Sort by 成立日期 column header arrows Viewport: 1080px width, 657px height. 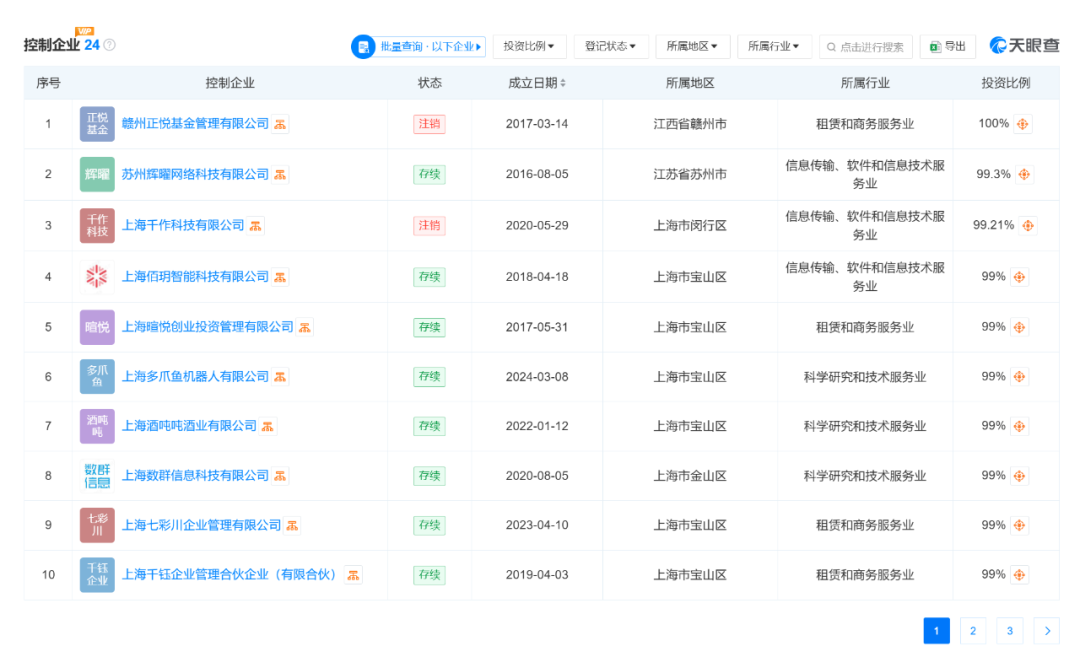click(x=563, y=83)
